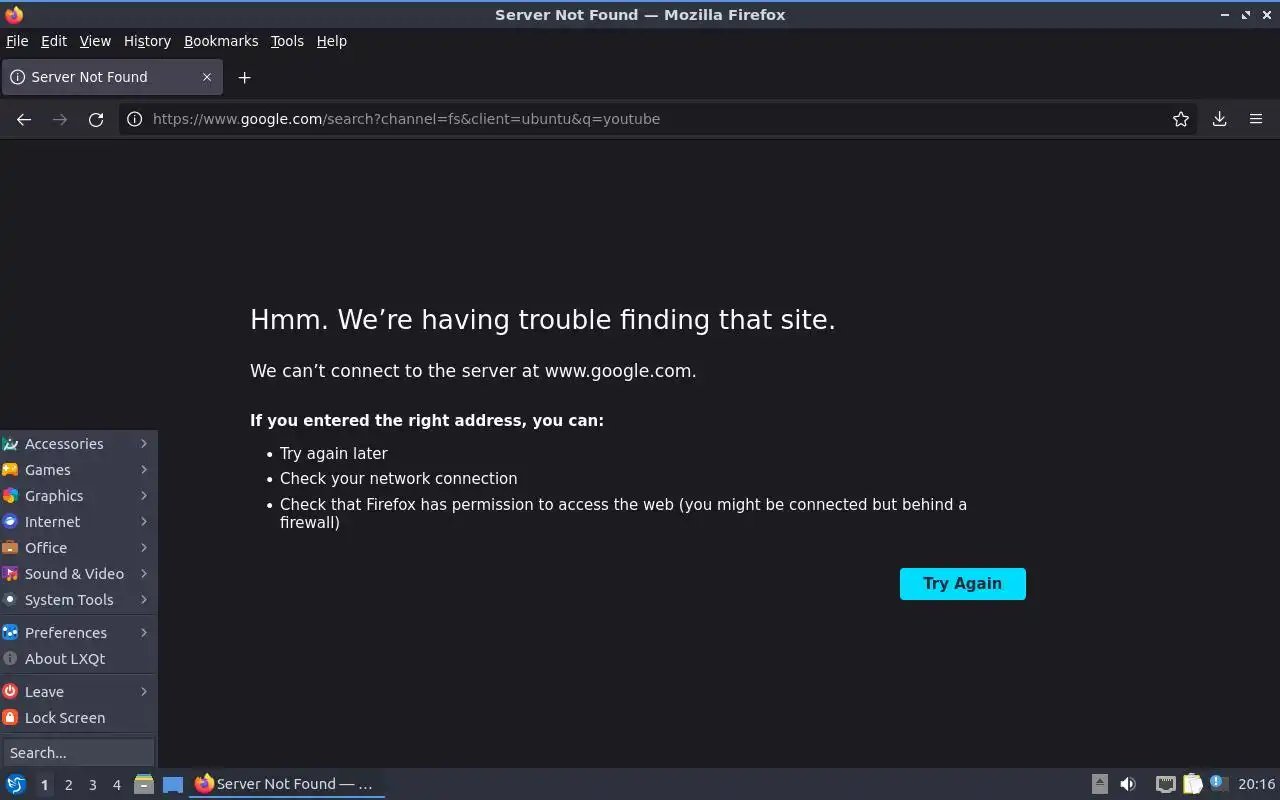Open the Bookmarks menu

click(x=221, y=41)
